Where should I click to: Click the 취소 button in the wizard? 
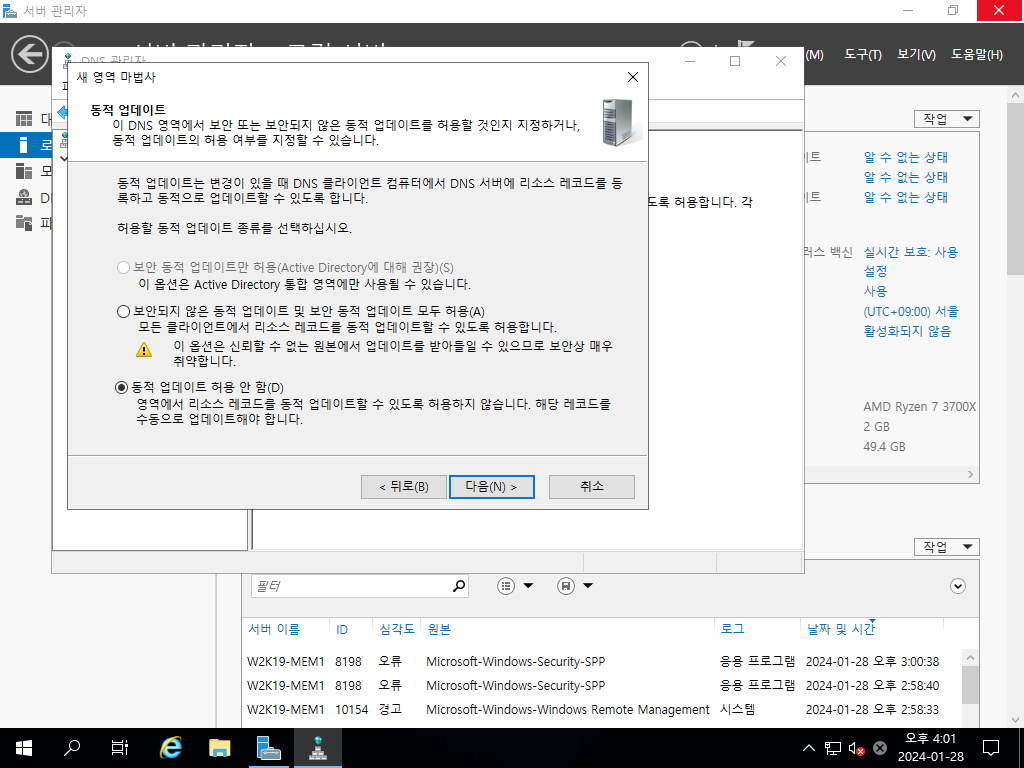tap(592, 487)
